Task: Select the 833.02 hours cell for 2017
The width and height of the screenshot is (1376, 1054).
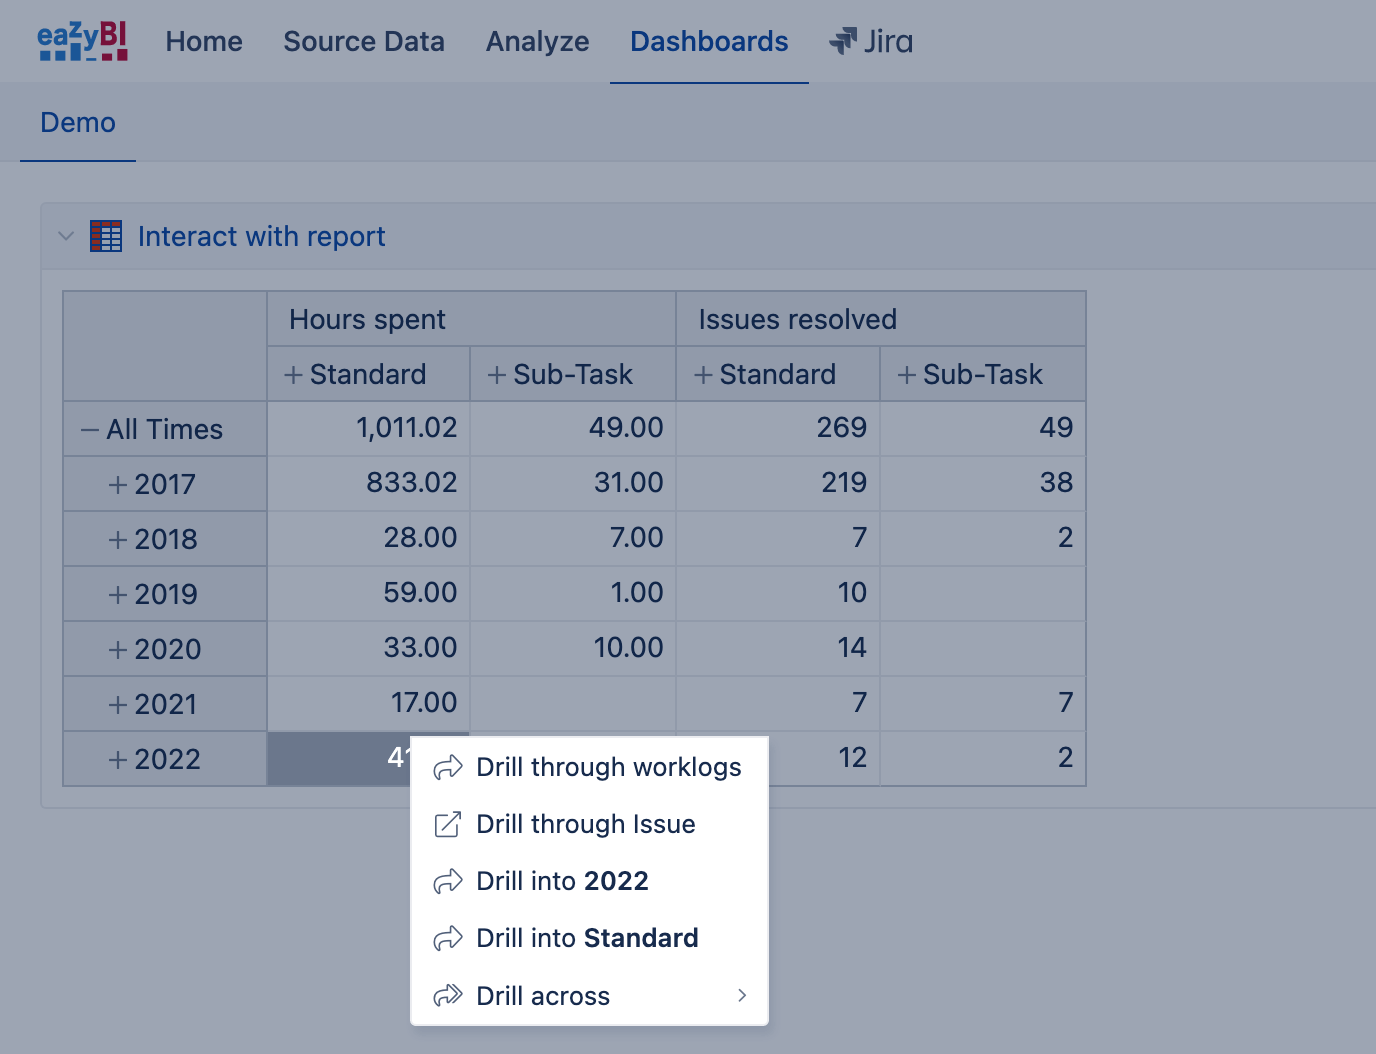Action: tap(369, 483)
